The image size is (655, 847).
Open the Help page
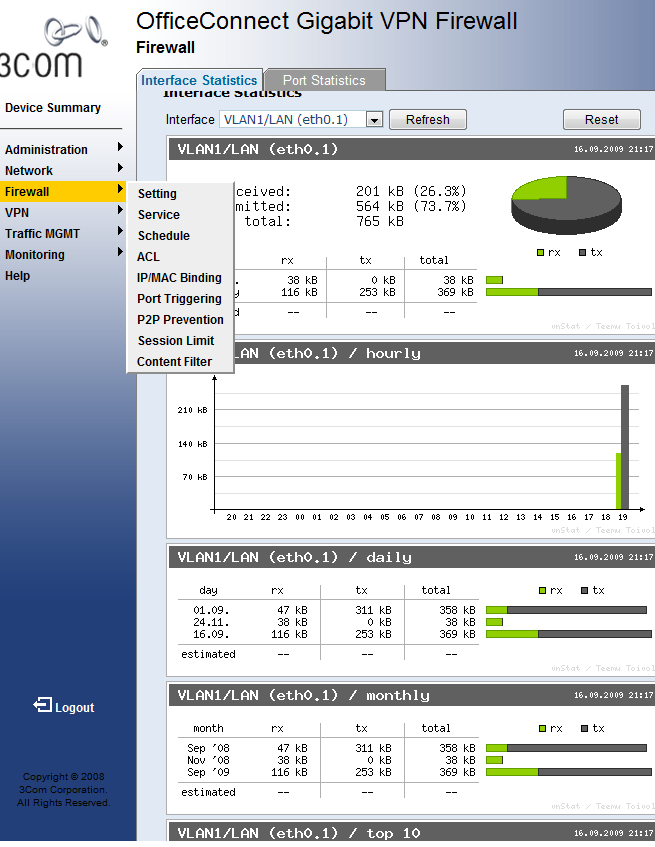coord(17,276)
